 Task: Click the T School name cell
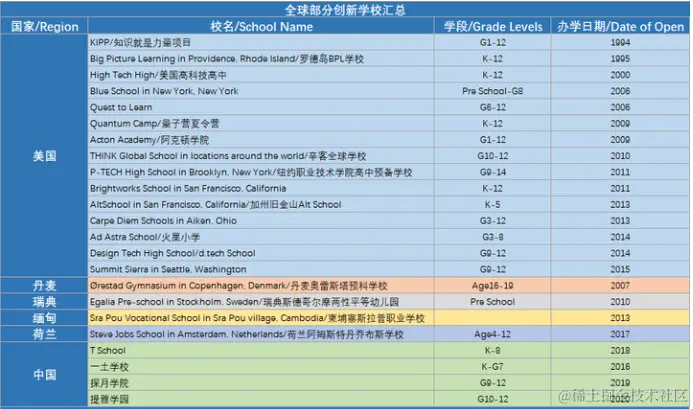(261, 351)
